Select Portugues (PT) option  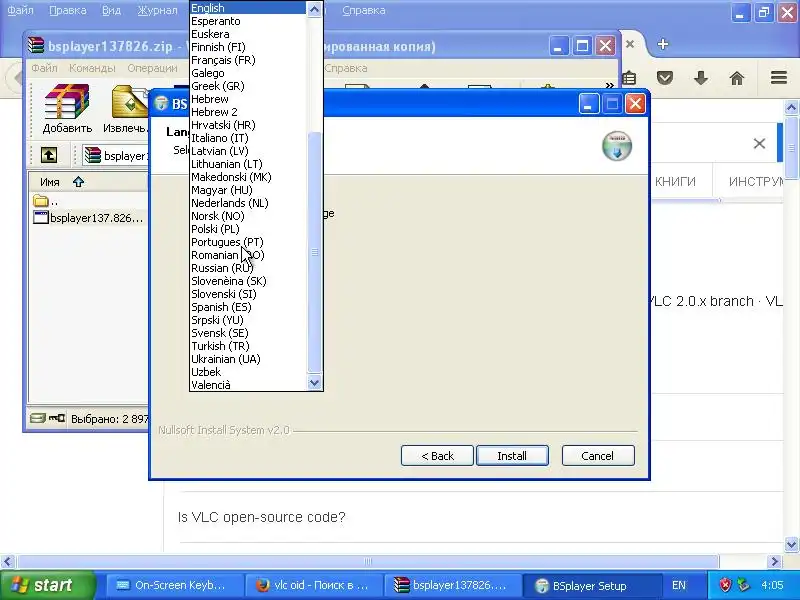click(x=248, y=242)
